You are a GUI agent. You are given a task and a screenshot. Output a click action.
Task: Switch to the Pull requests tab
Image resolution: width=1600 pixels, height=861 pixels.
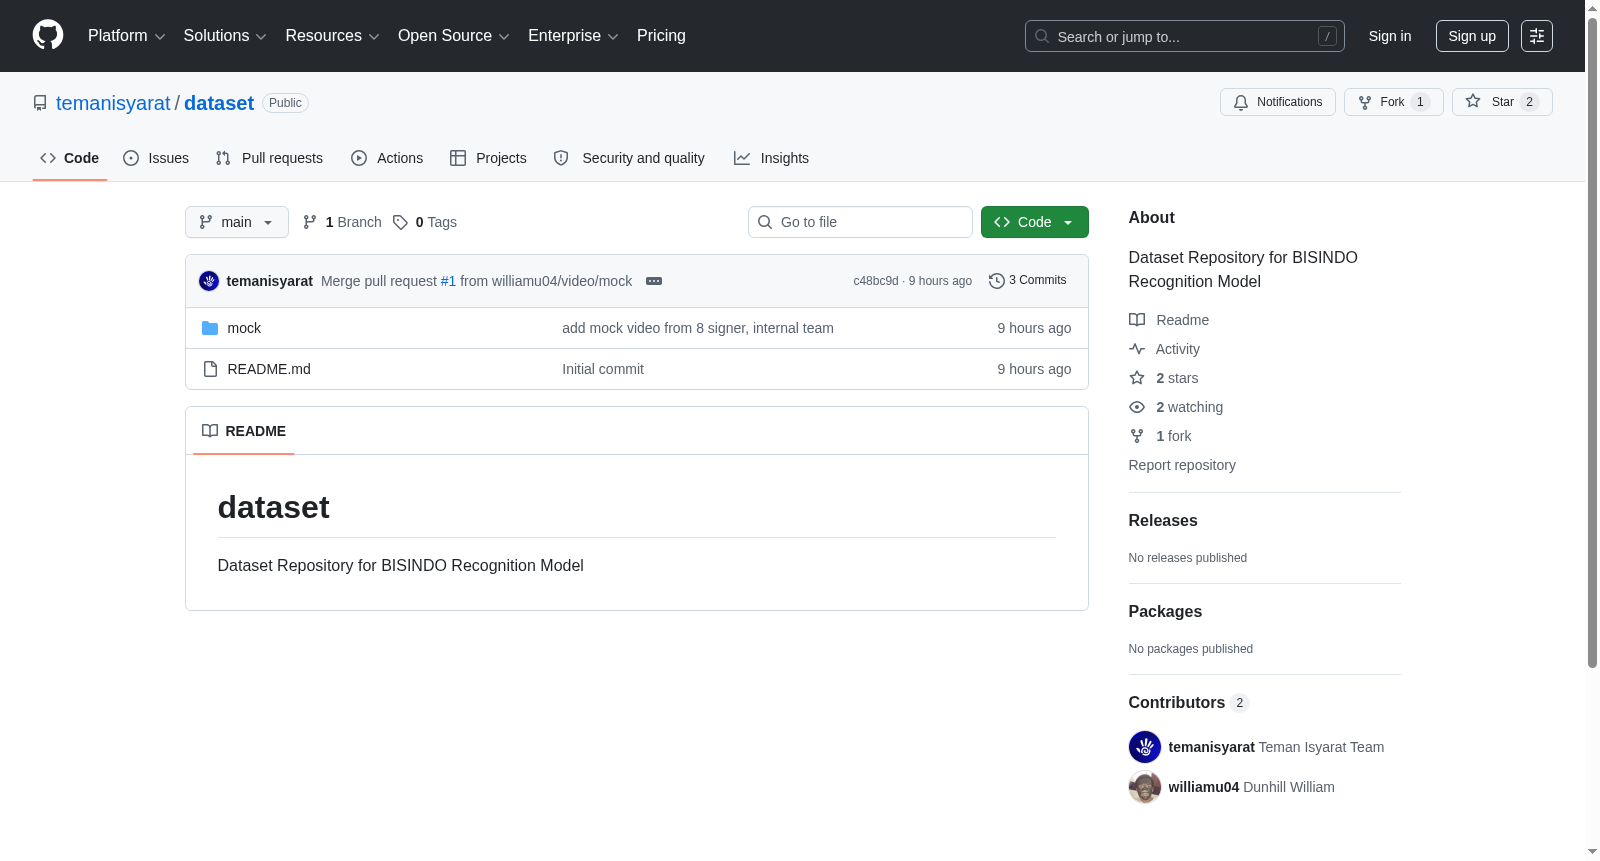pos(269,158)
